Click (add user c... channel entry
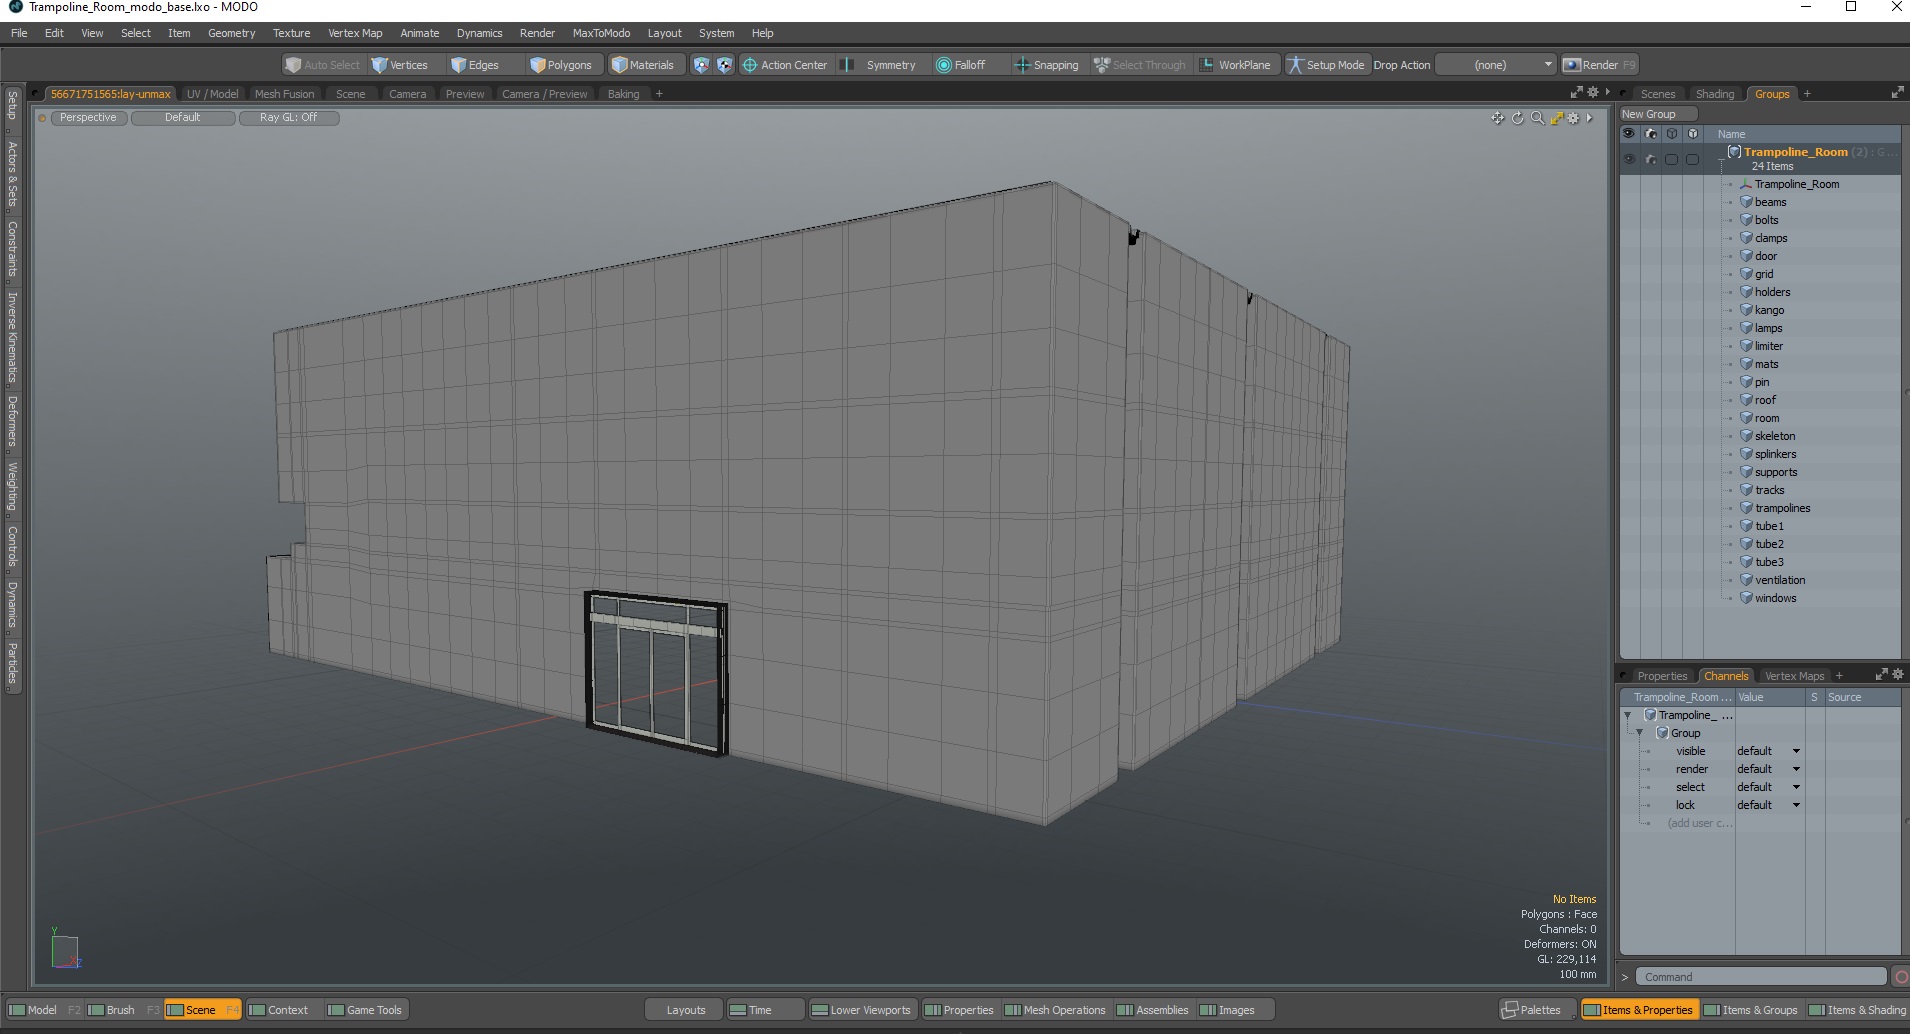Screen dimensions: 1910x1034 pyautogui.click(x=1699, y=823)
